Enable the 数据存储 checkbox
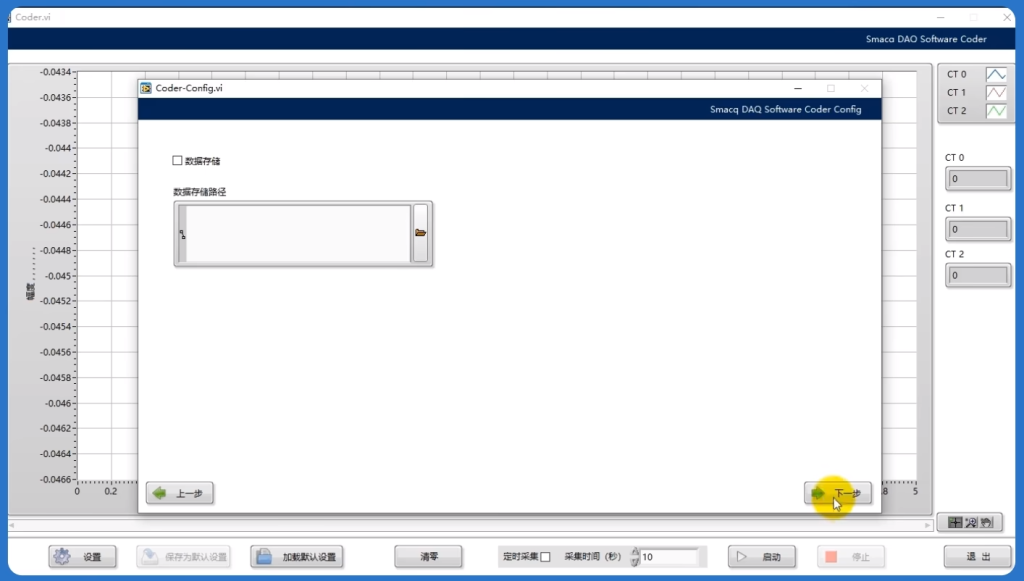This screenshot has width=1024, height=581. tap(177, 161)
